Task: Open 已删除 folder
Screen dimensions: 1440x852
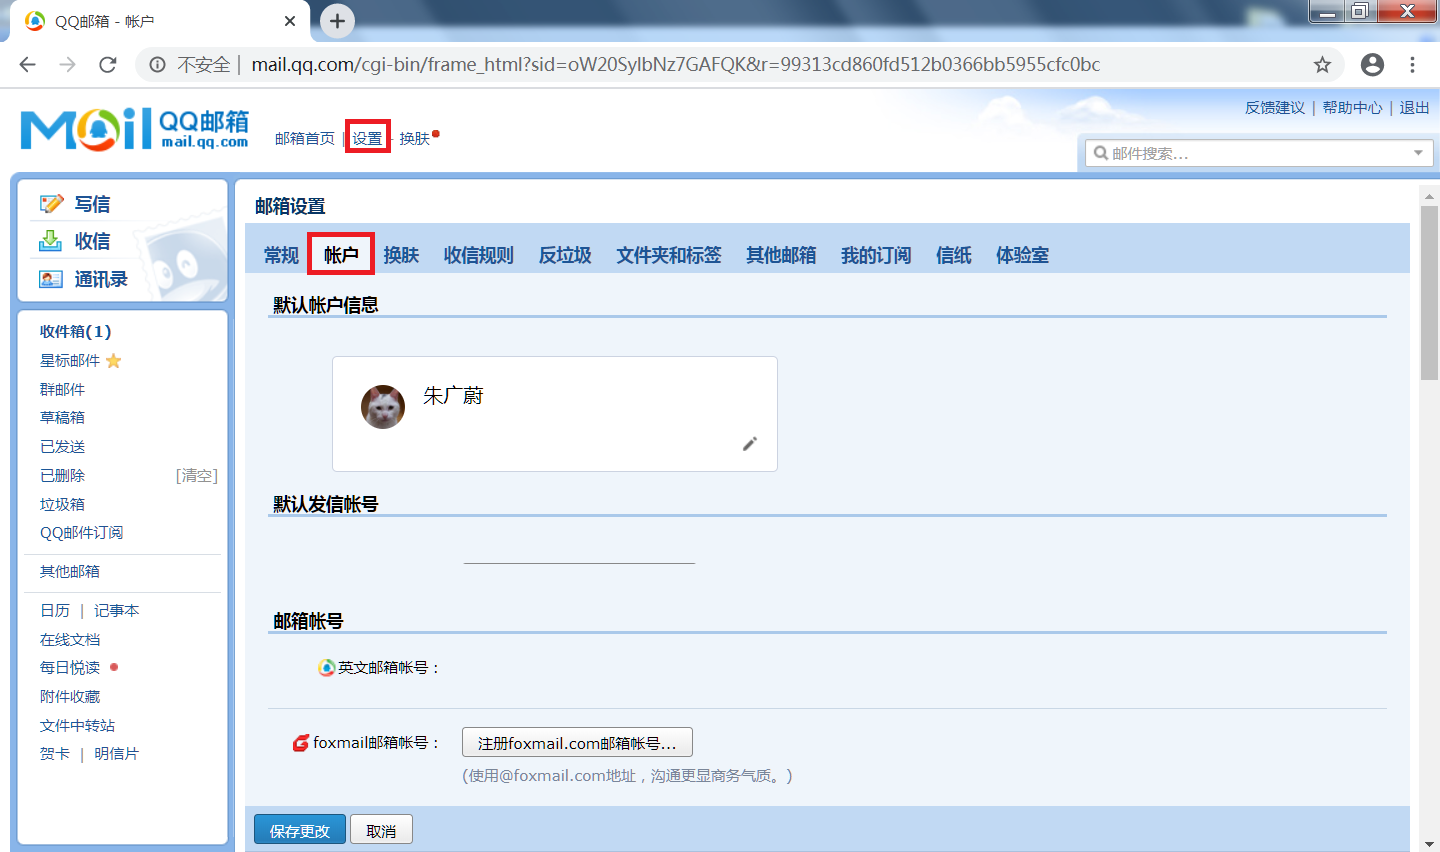Action: pos(62,475)
